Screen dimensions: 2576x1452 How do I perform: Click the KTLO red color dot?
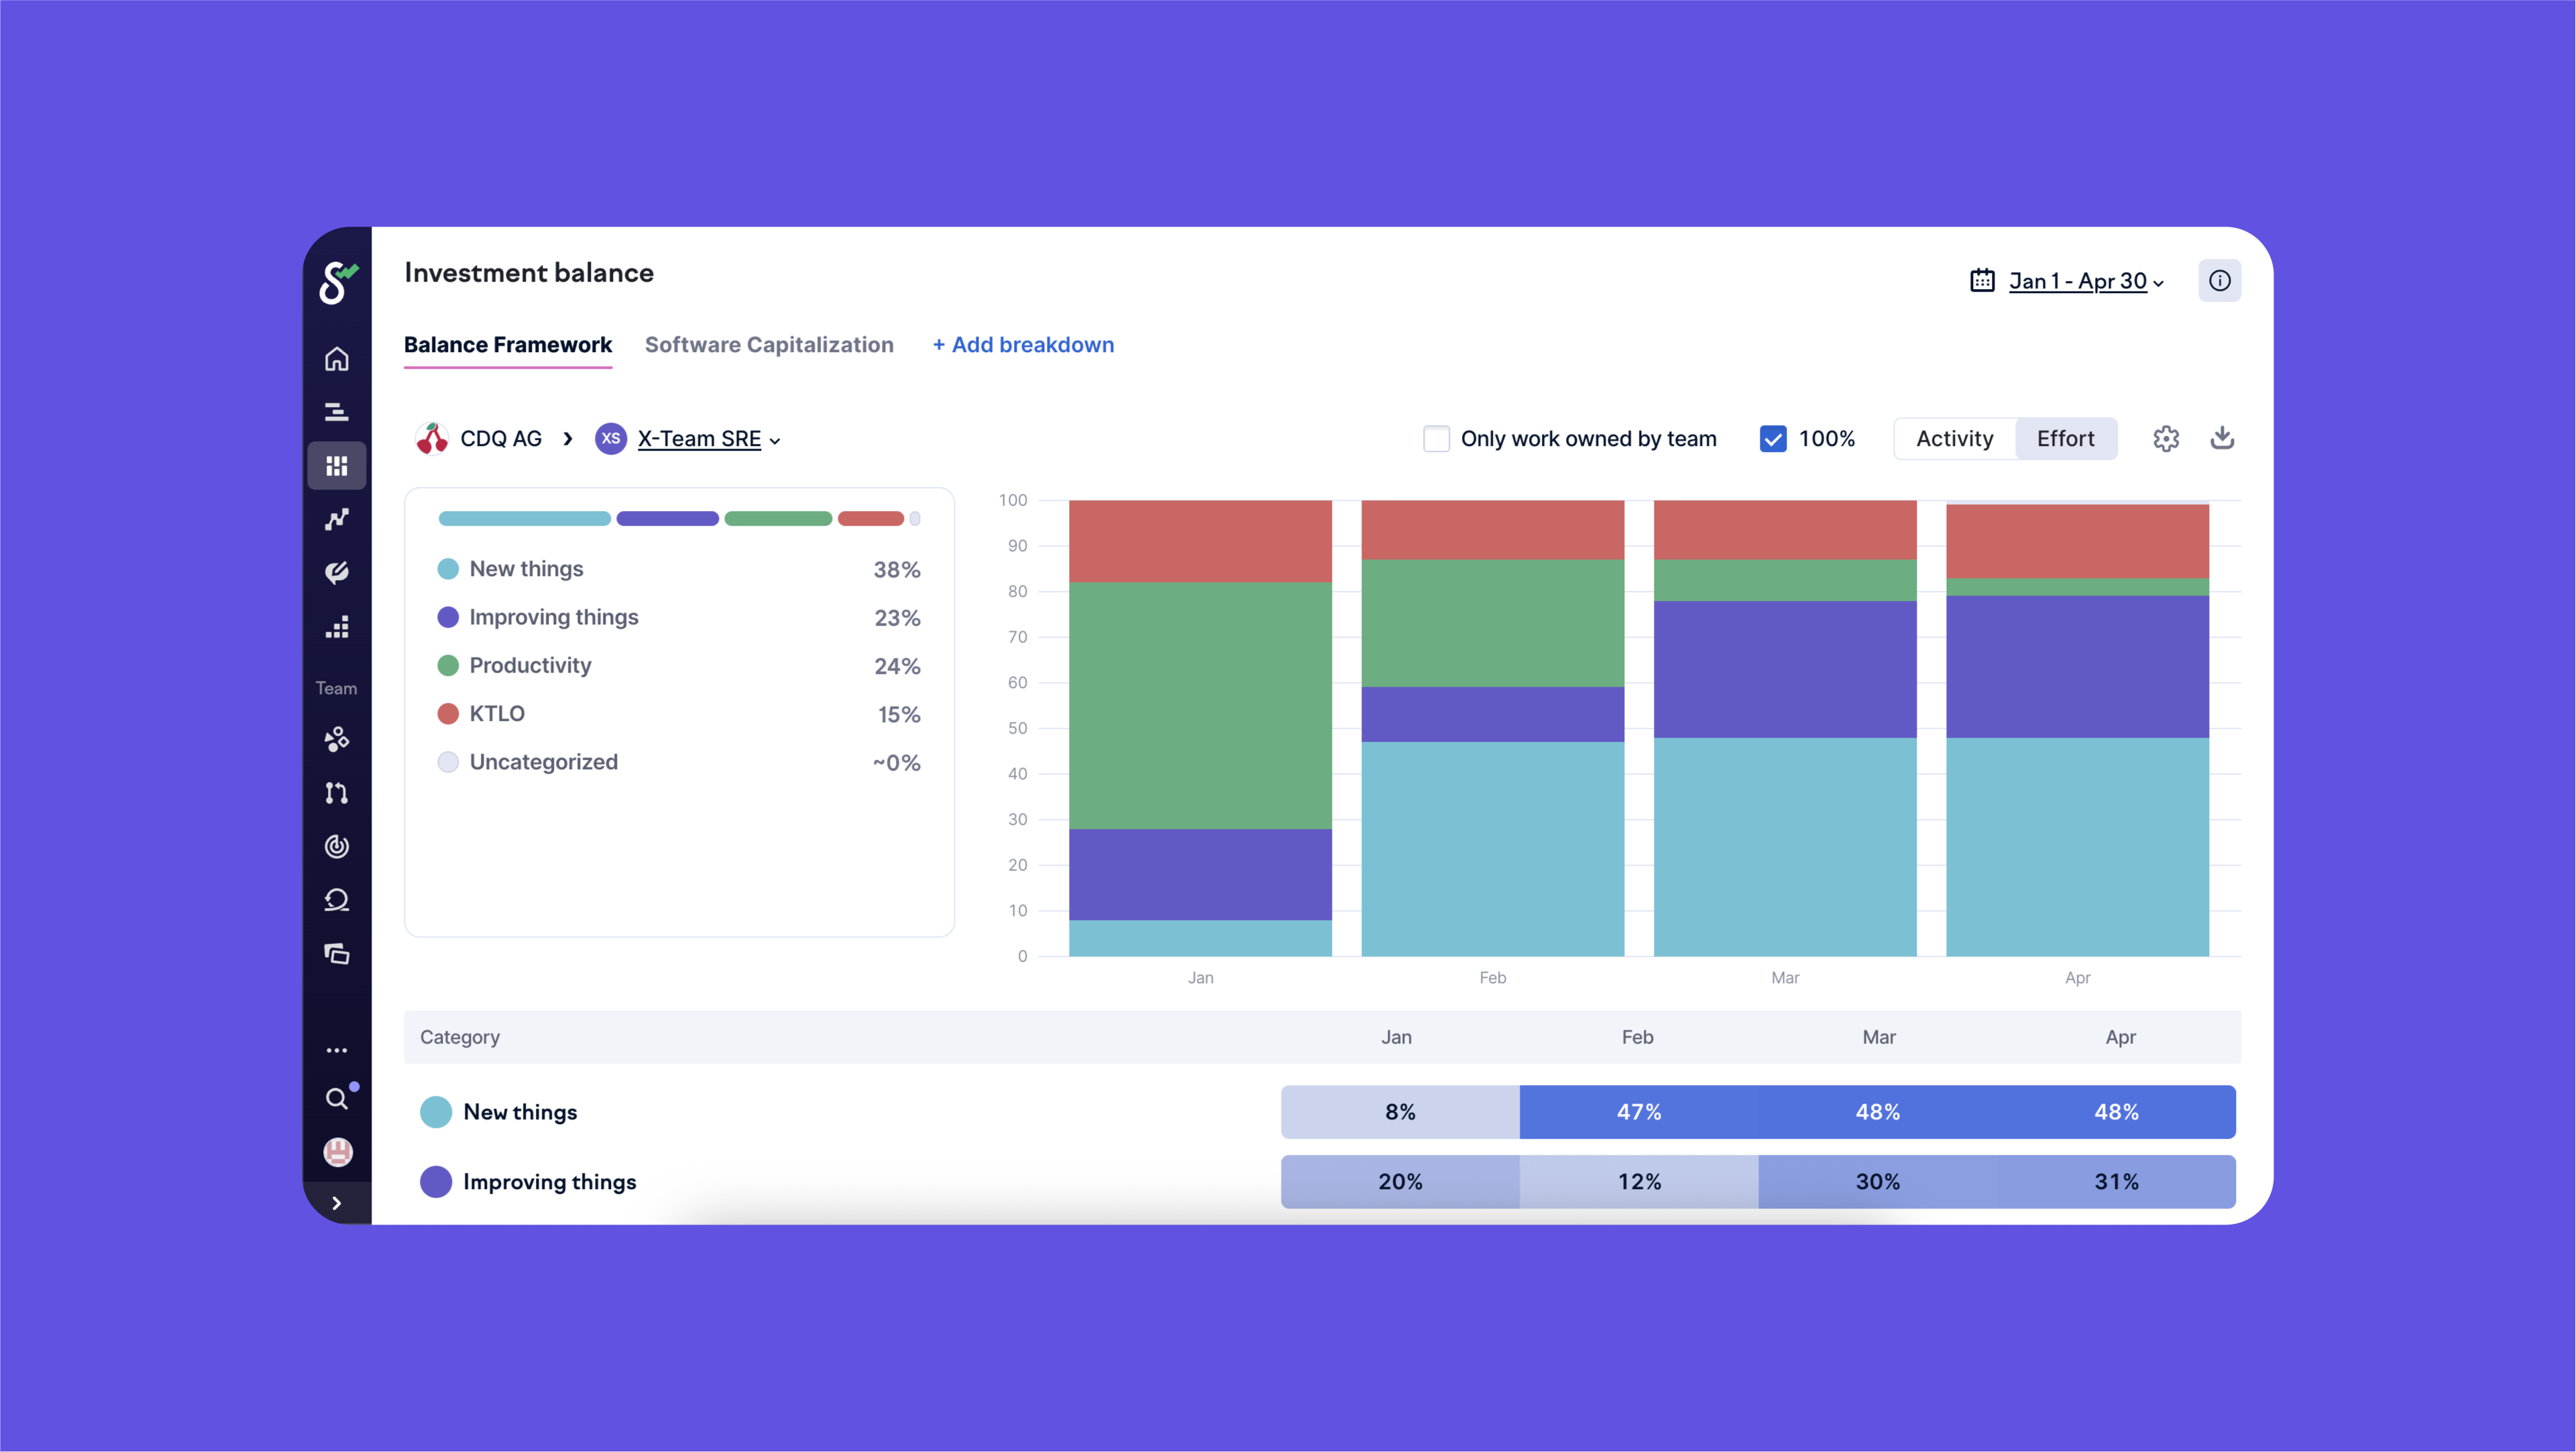pyautogui.click(x=448, y=713)
